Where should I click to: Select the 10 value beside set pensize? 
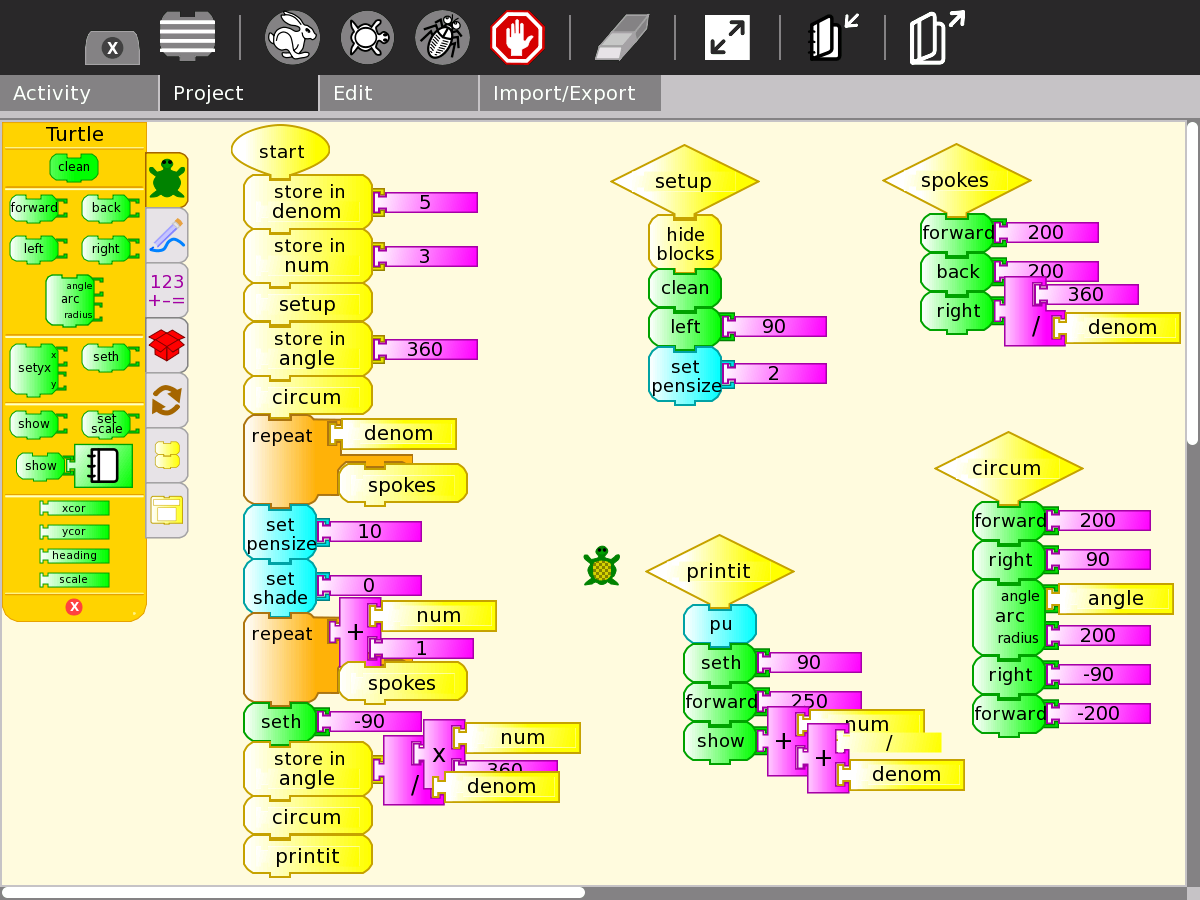370,531
